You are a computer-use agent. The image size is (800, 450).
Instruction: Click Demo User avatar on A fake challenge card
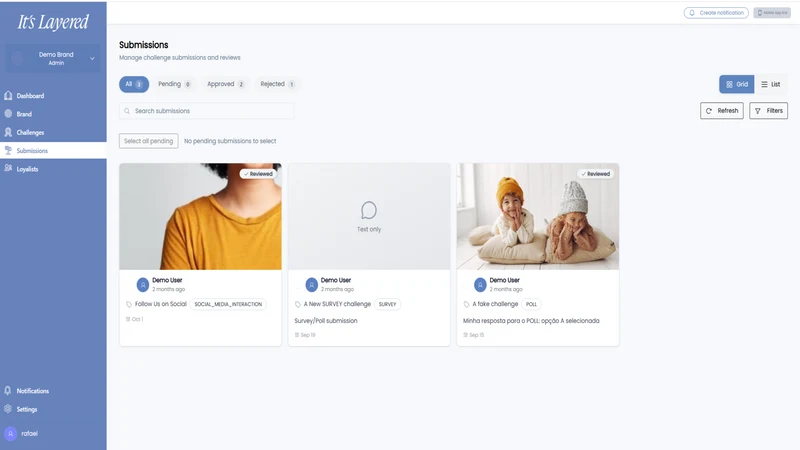pyautogui.click(x=480, y=285)
